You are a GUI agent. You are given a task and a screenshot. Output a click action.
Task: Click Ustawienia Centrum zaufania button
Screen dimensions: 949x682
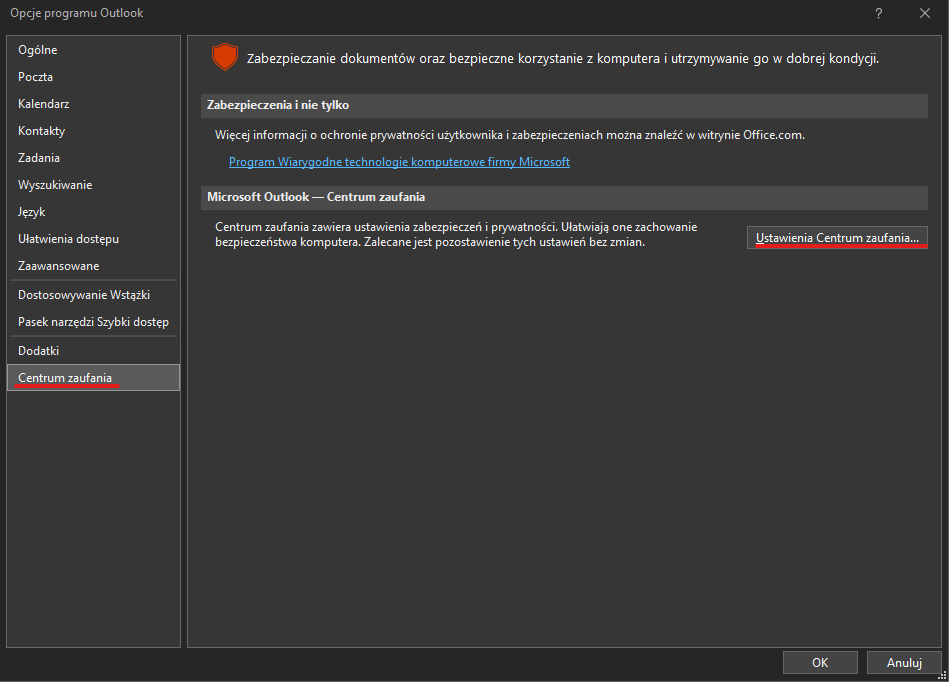837,238
